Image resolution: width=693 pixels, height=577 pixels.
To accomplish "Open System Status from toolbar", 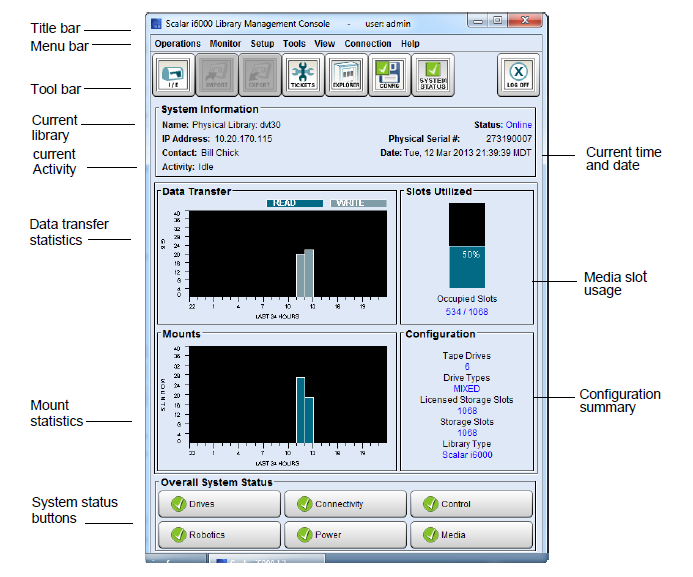I will (433, 75).
